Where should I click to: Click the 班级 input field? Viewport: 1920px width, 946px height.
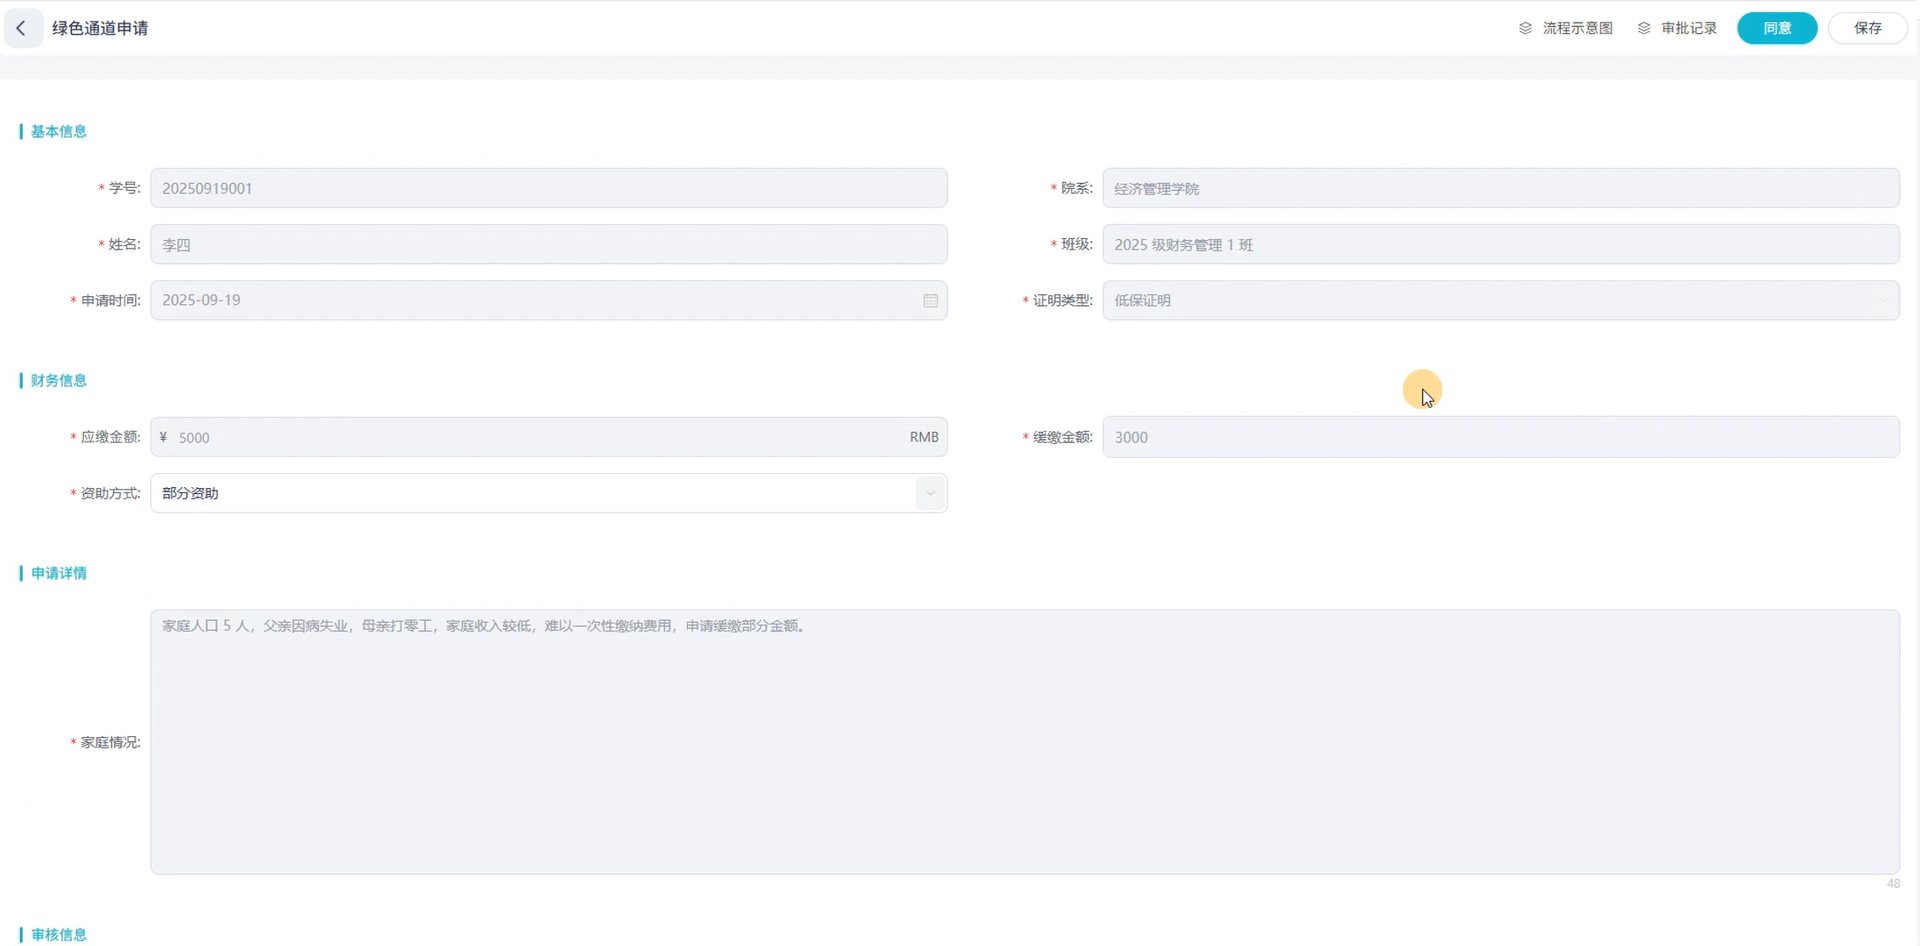tap(1500, 244)
